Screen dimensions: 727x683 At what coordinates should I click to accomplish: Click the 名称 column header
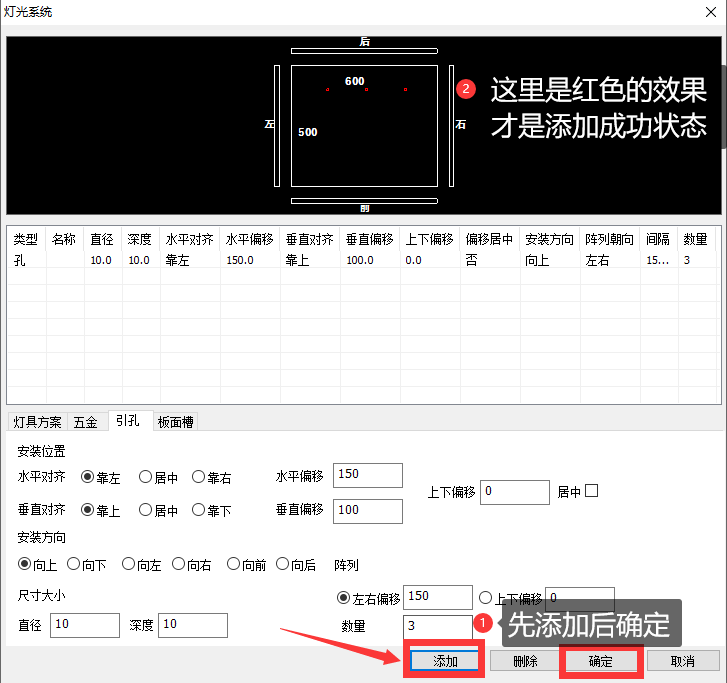tap(65, 239)
